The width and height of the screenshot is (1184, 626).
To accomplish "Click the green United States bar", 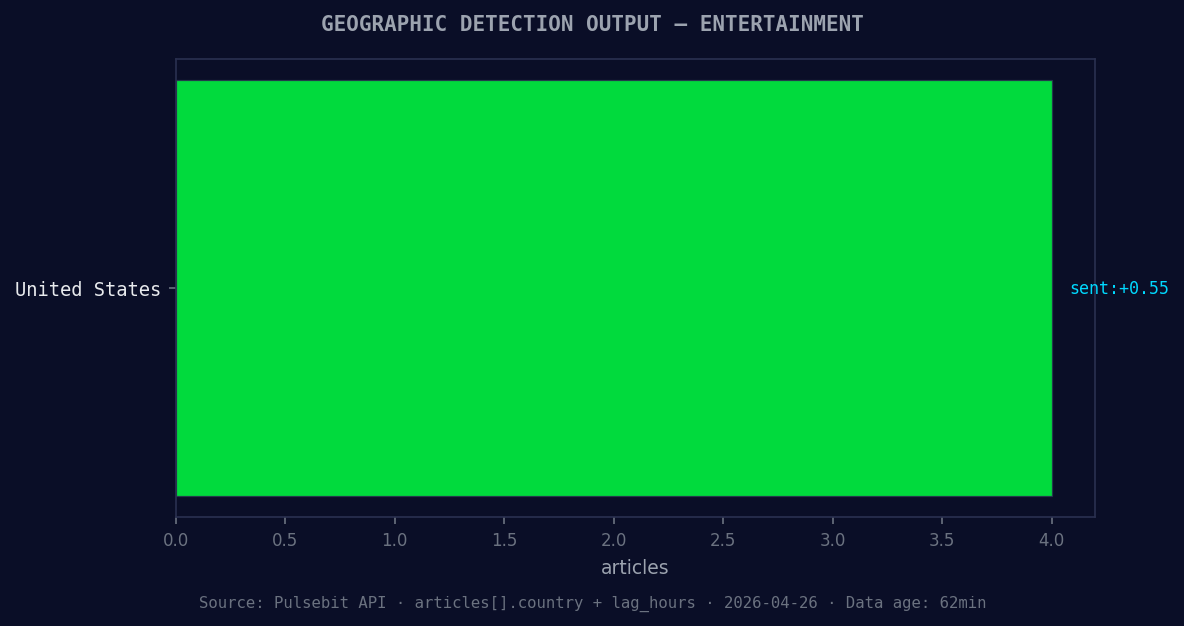I will pyautogui.click(x=614, y=288).
